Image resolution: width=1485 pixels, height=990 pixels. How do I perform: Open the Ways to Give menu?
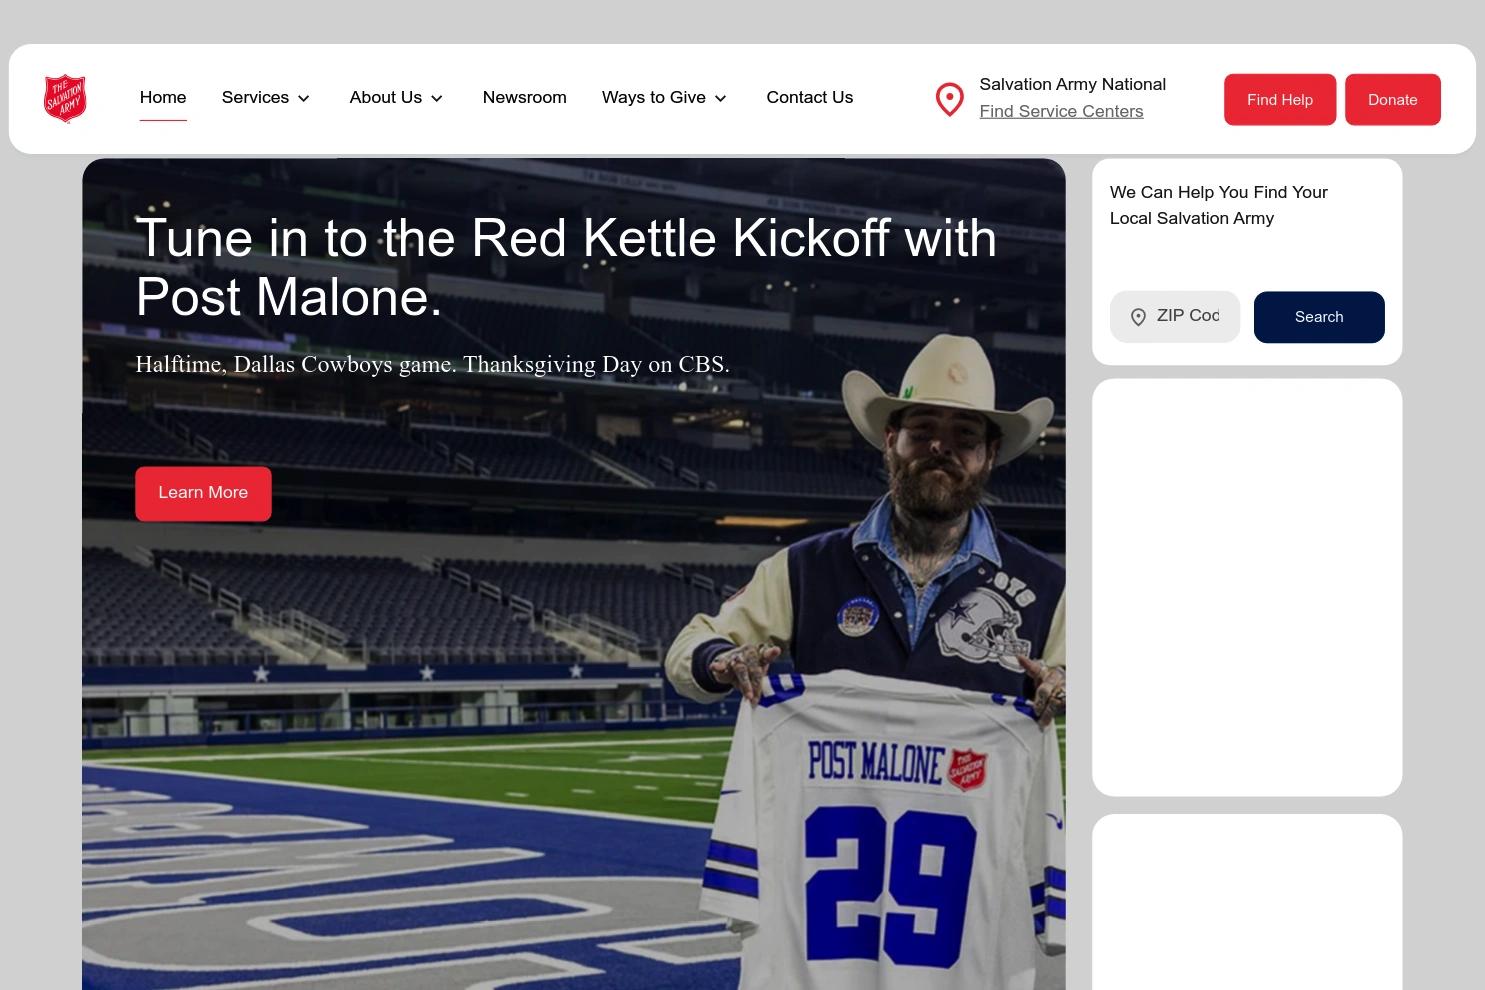pos(654,97)
